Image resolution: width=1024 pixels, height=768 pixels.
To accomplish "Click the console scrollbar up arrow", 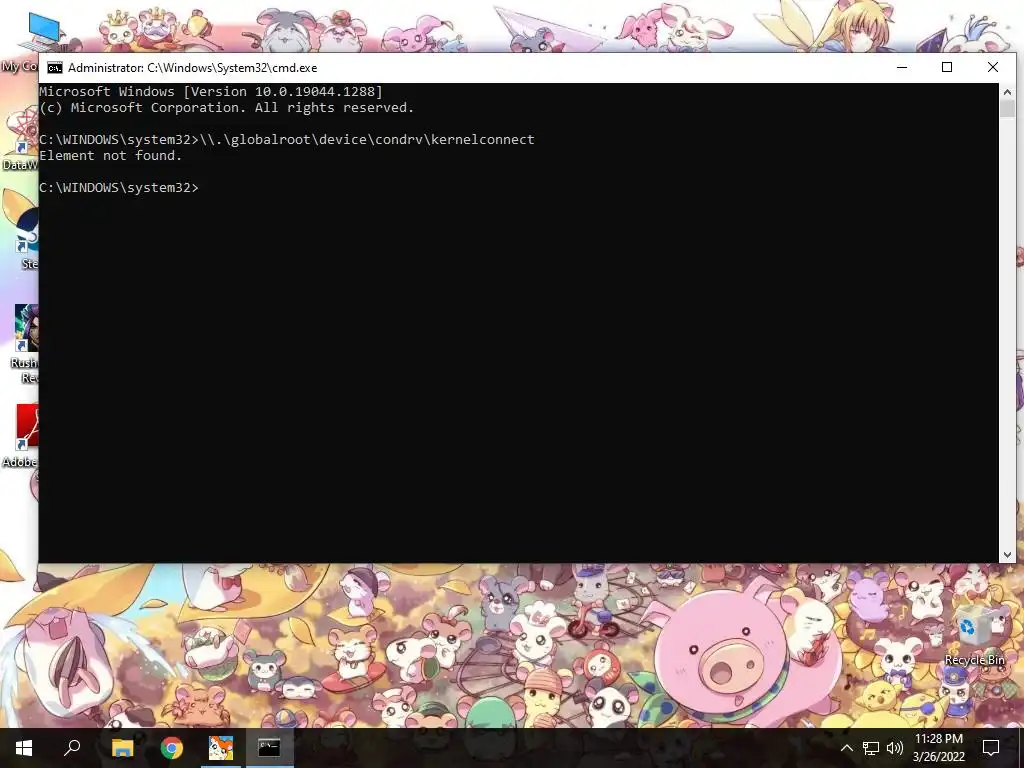I will coord(1007,91).
